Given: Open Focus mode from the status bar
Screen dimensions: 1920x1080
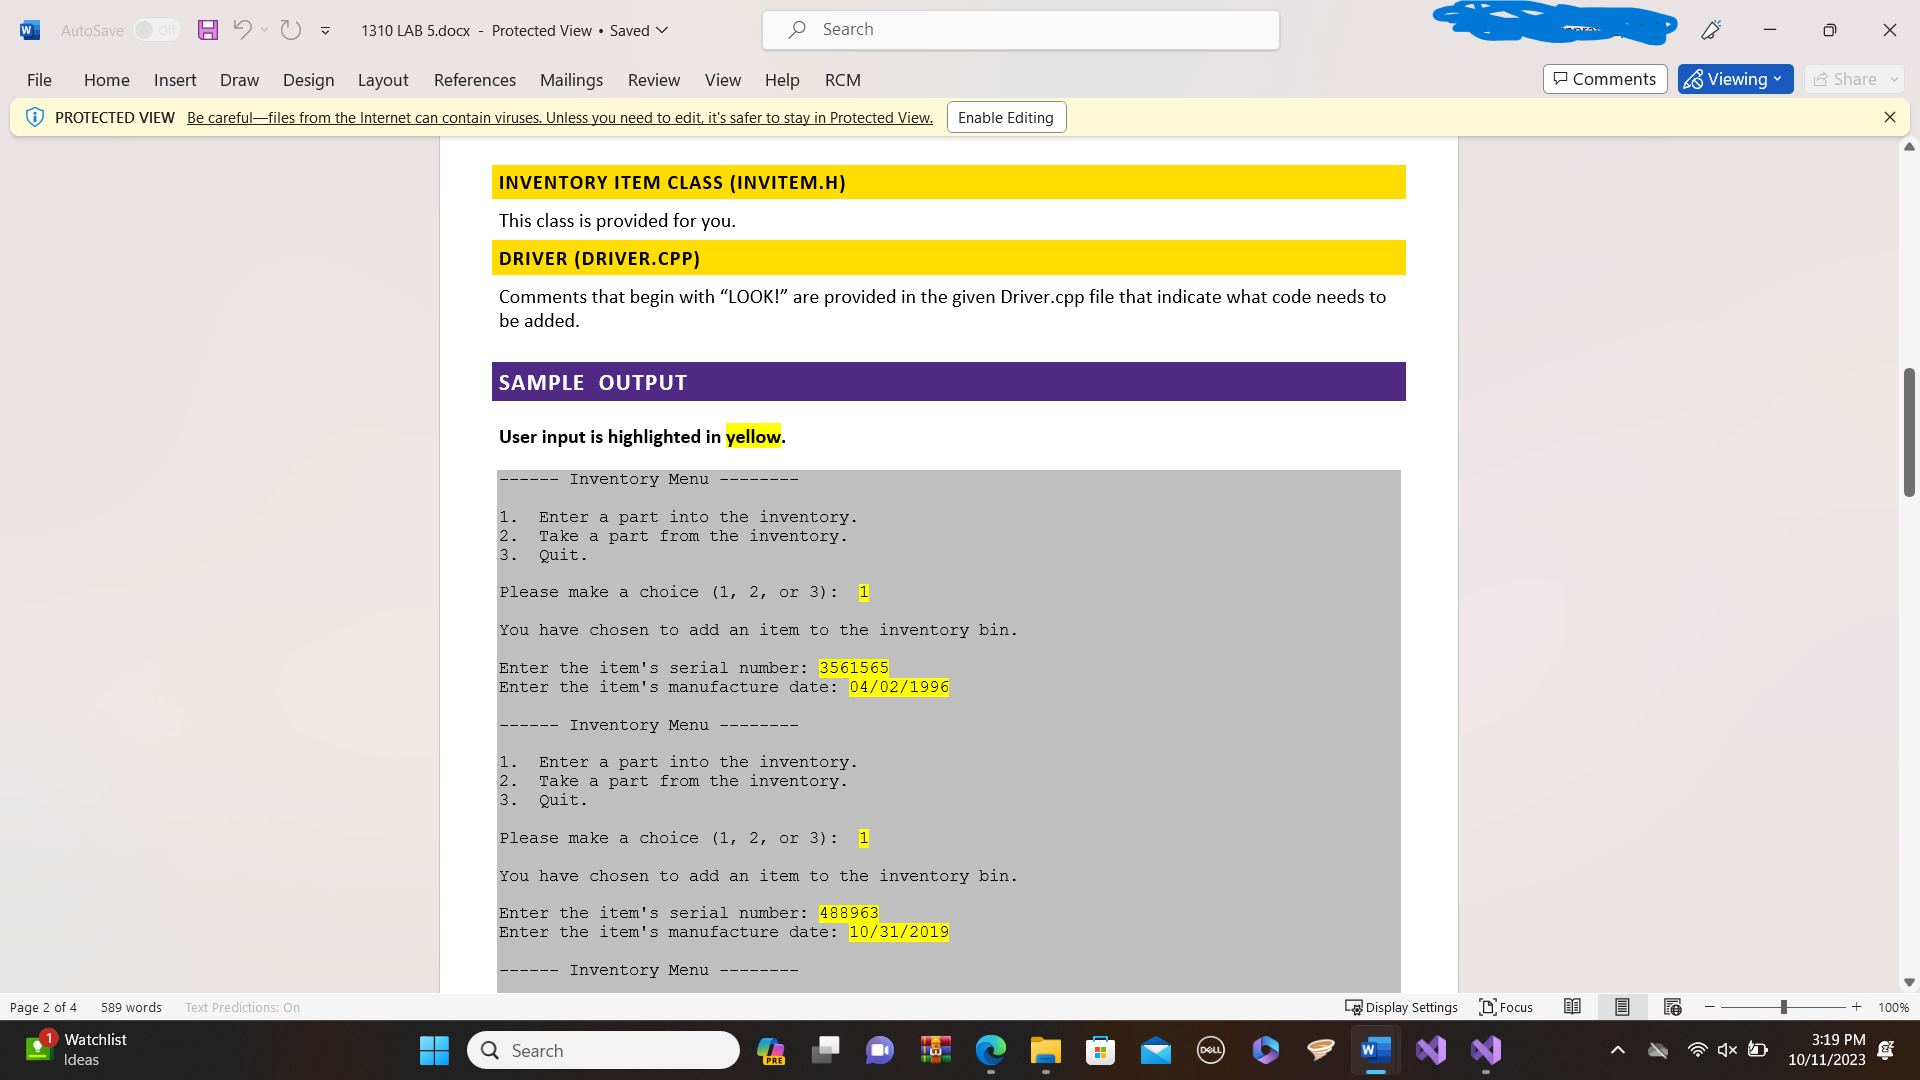Looking at the screenshot, I should tap(1505, 1007).
